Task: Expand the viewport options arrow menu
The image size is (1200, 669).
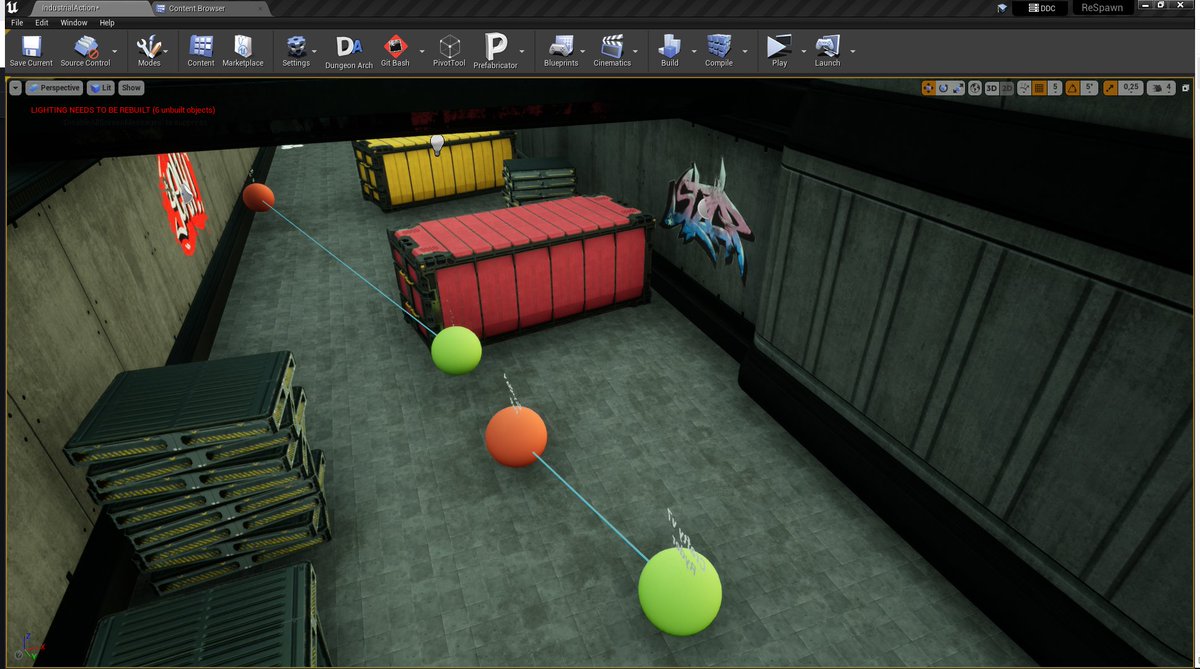Action: (x=15, y=88)
